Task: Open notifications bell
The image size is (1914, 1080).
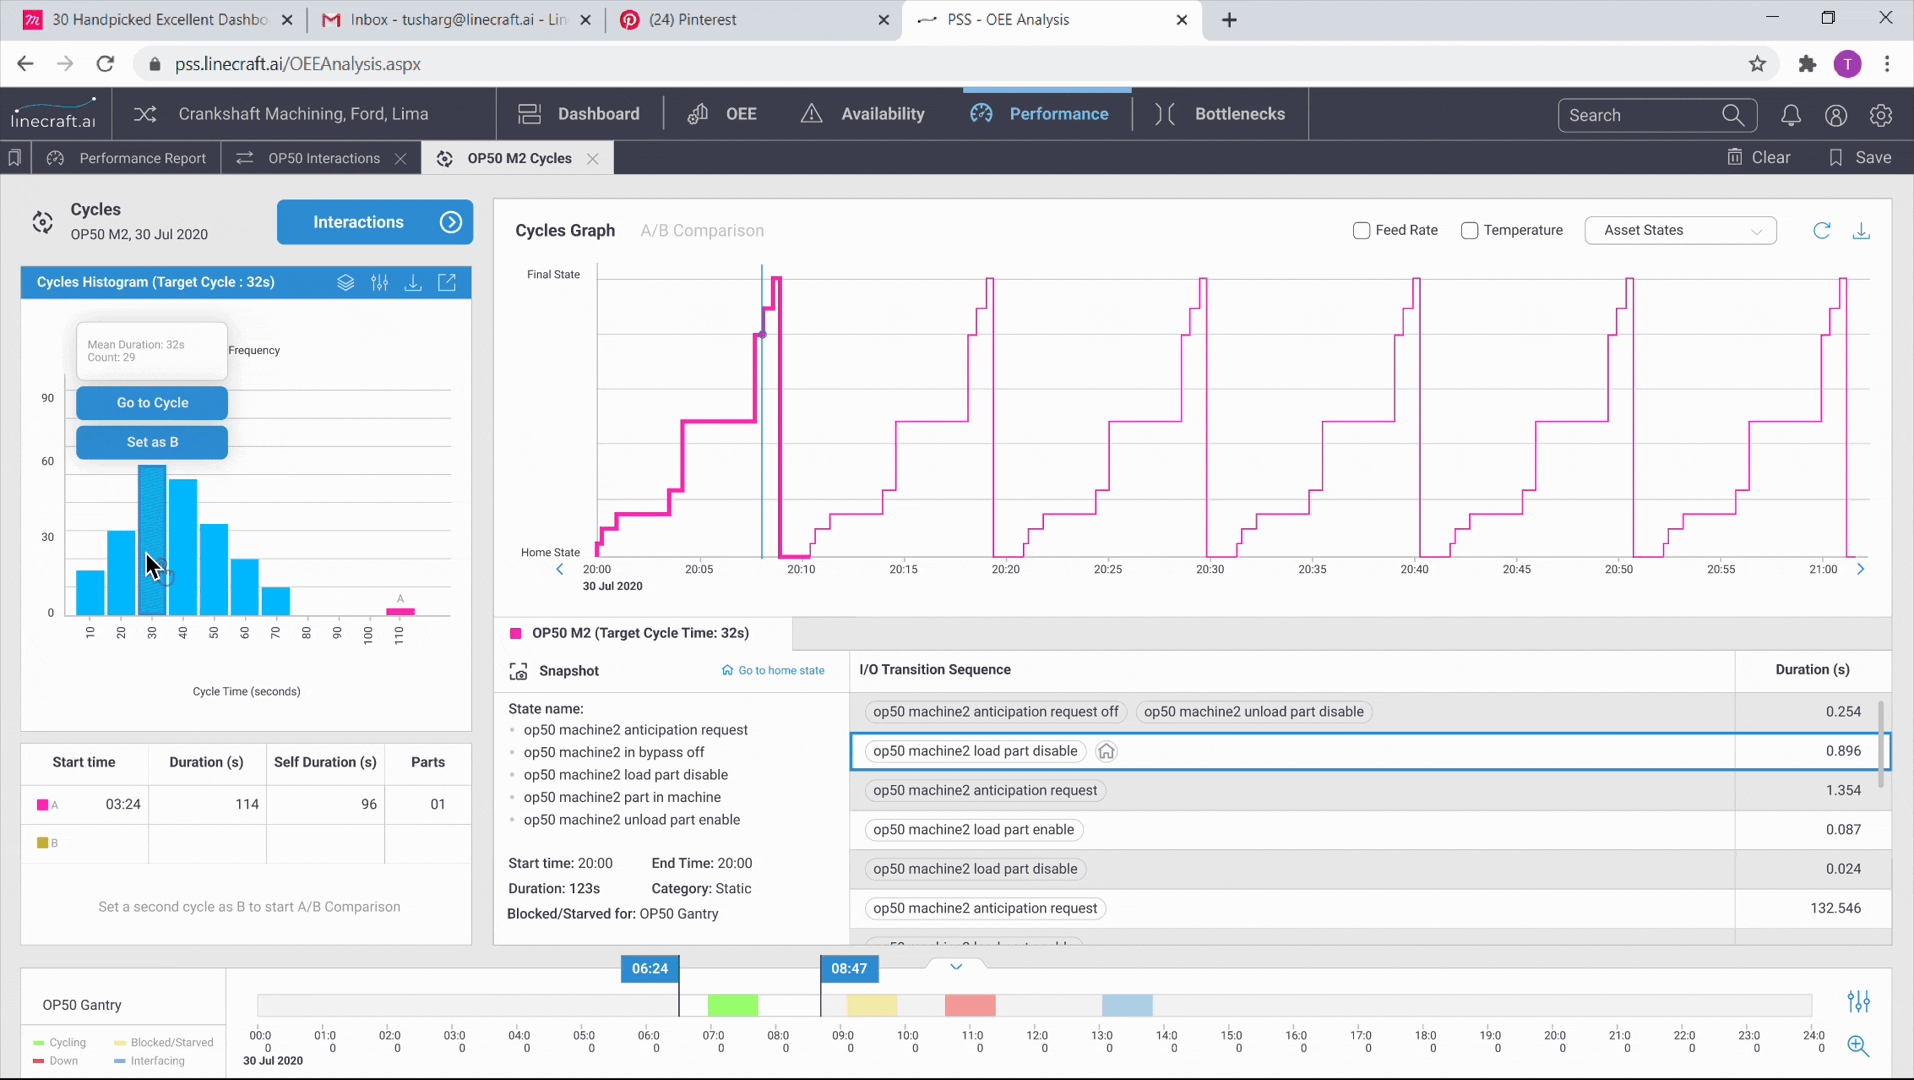Action: click(1791, 115)
